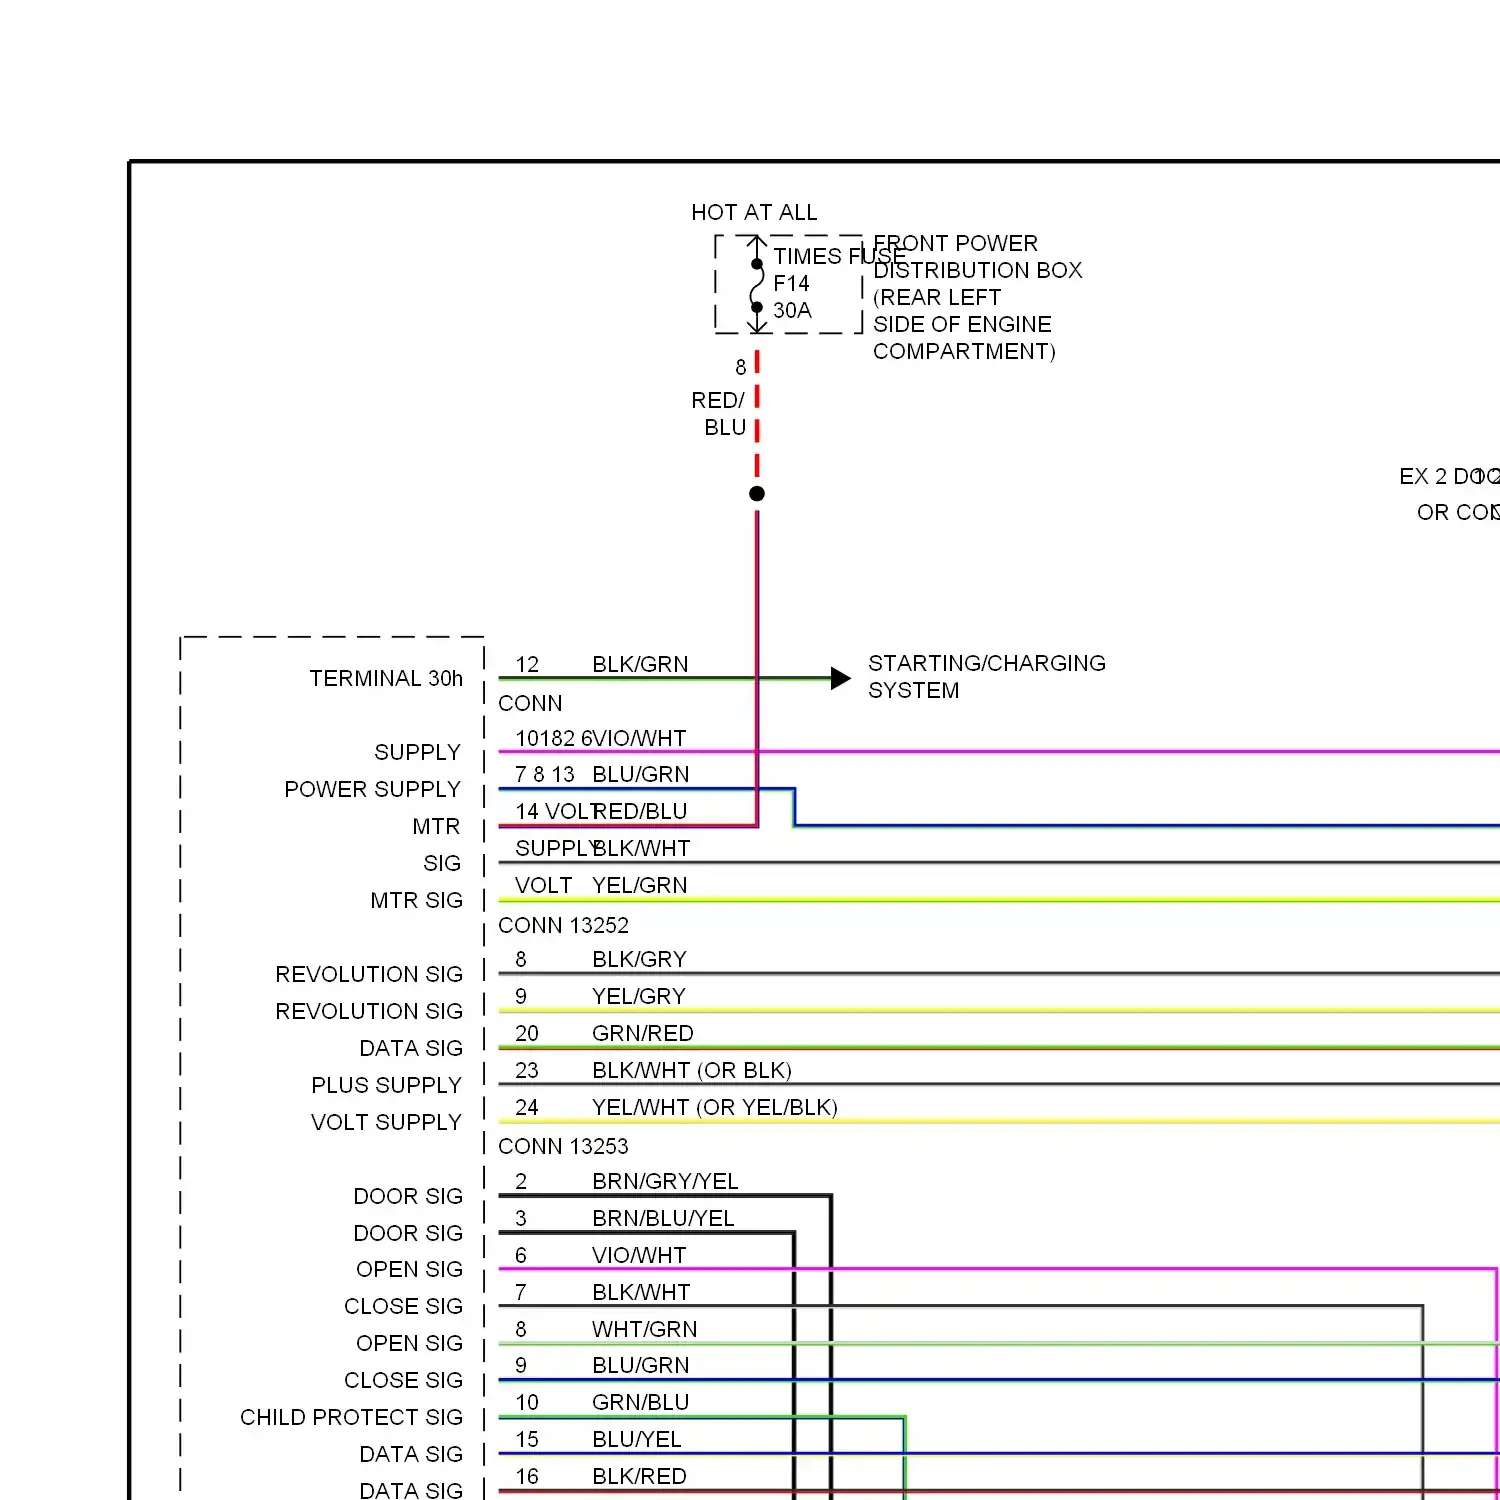Viewport: 1500px width, 1500px height.
Task: Click the "BLK/GRN" wire label on pin 12
Action: point(640,664)
